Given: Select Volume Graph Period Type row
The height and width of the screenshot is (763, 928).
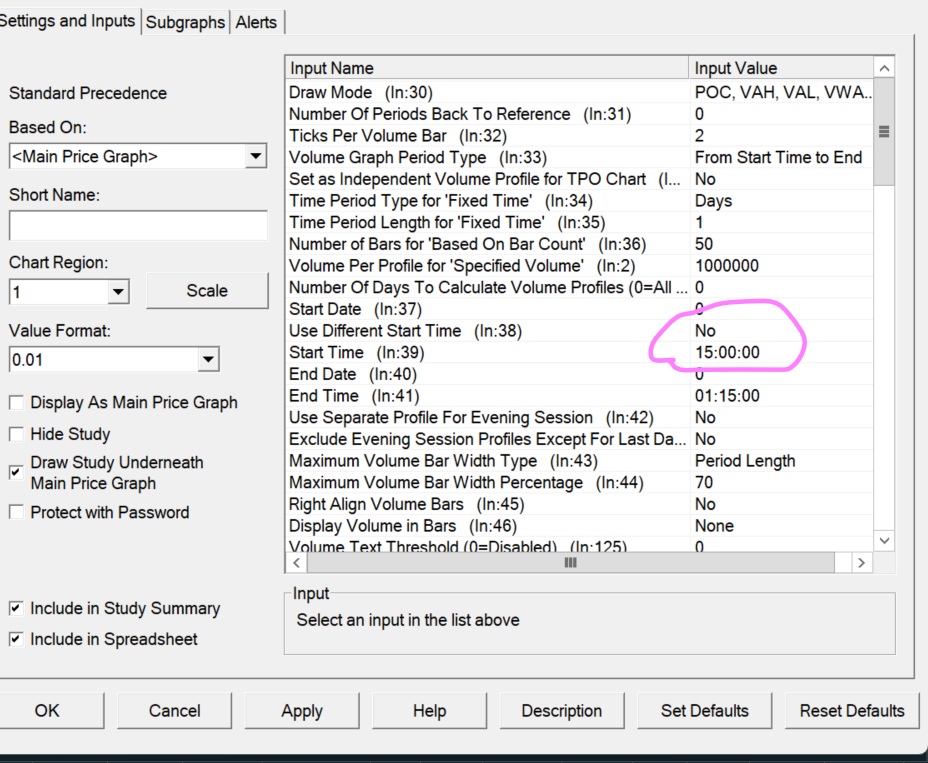Looking at the screenshot, I should [x=579, y=157].
